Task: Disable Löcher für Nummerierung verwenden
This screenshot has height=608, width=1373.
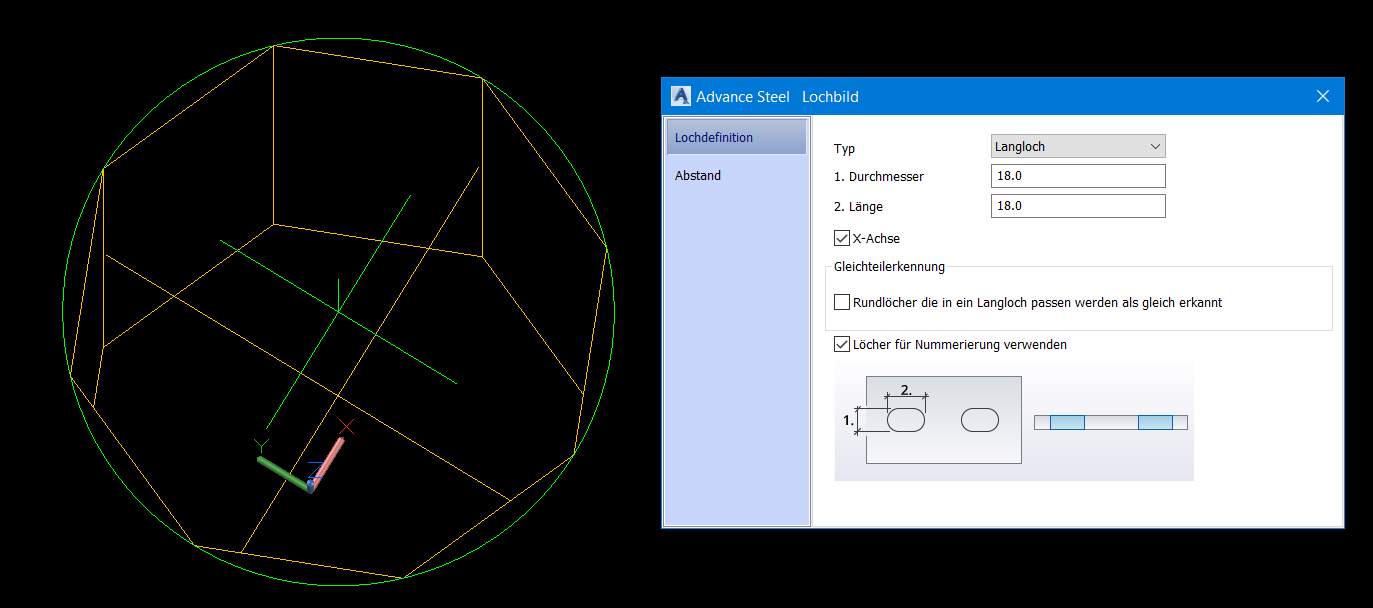Action: (841, 344)
